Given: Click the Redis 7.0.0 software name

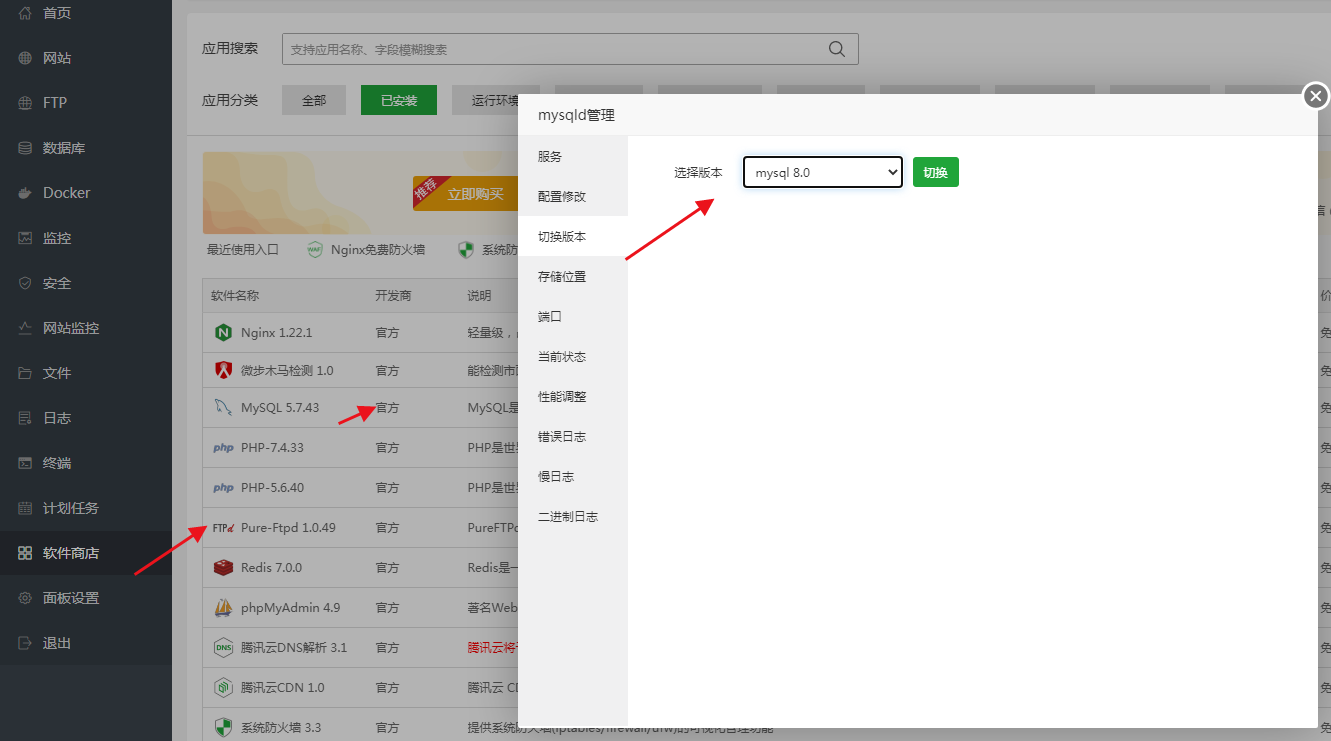Looking at the screenshot, I should 271,568.
